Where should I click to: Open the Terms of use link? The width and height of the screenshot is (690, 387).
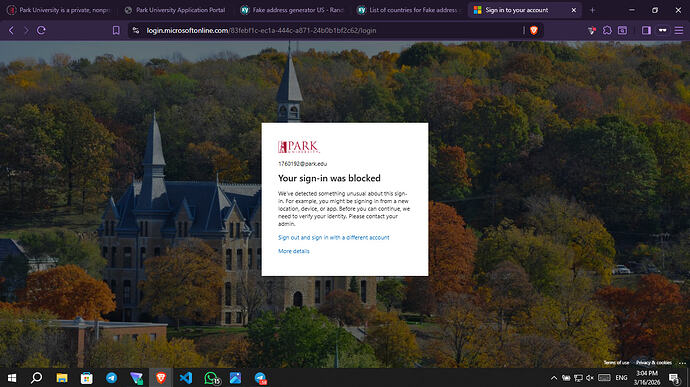tap(616, 363)
